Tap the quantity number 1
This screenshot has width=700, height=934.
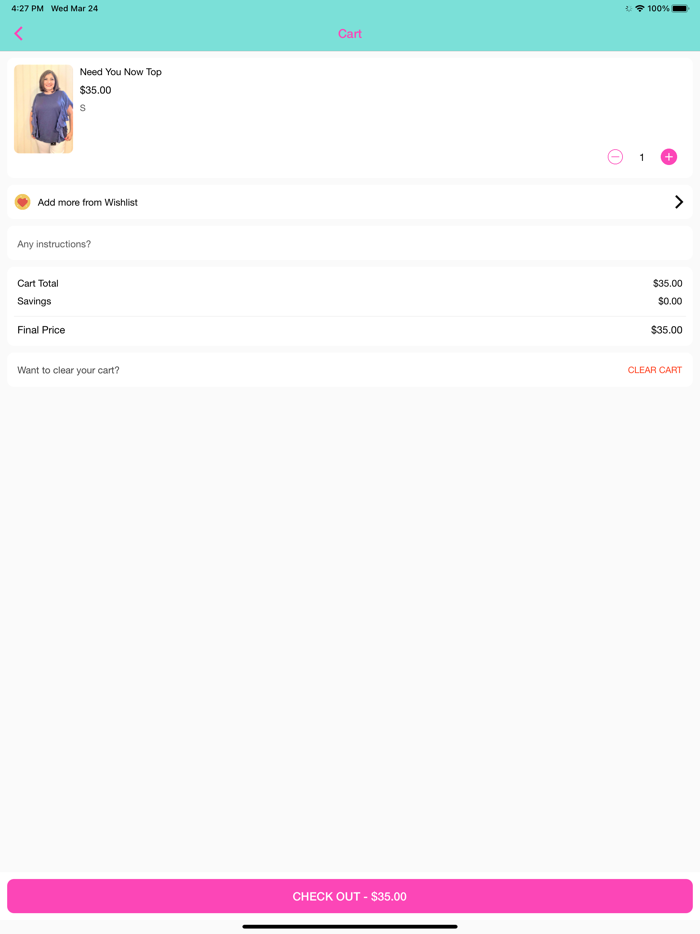point(642,157)
